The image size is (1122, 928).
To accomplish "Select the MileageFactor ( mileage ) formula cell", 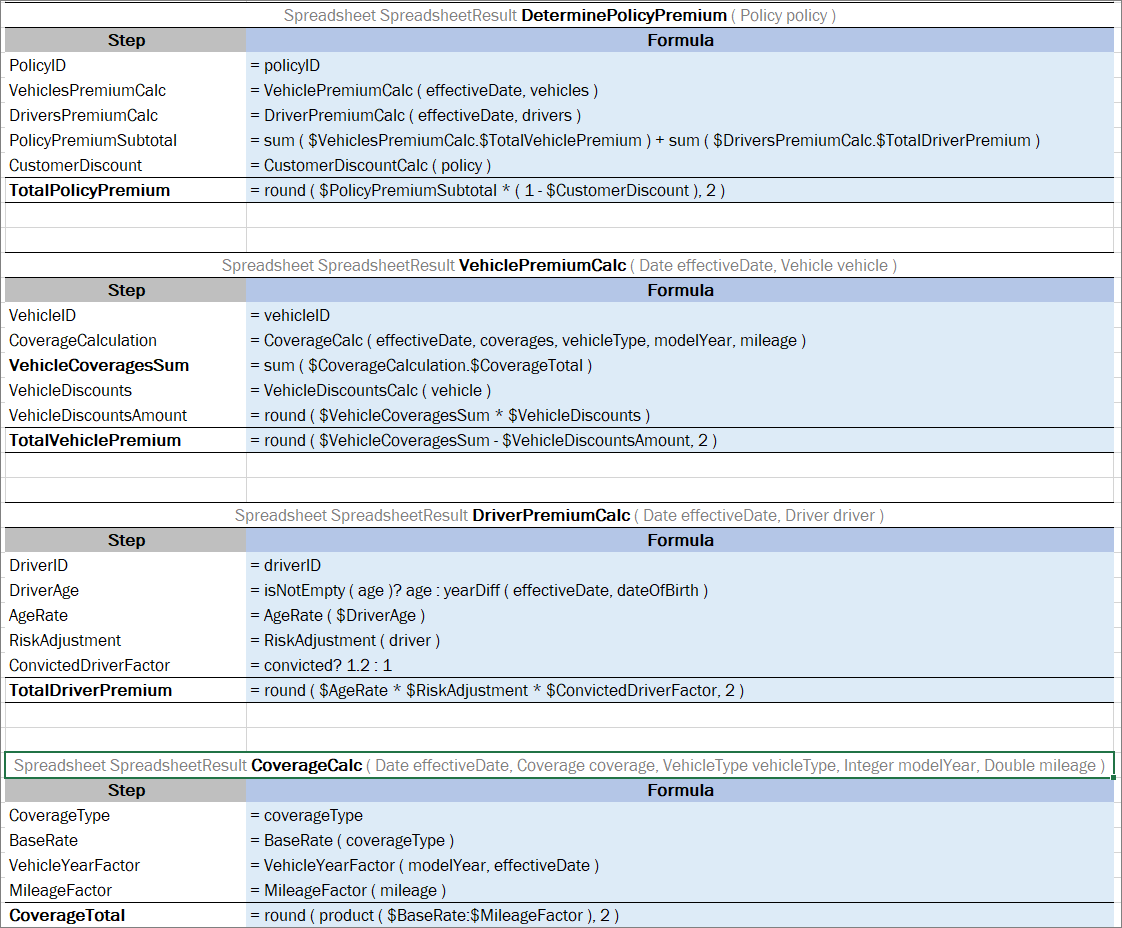I will [679, 890].
